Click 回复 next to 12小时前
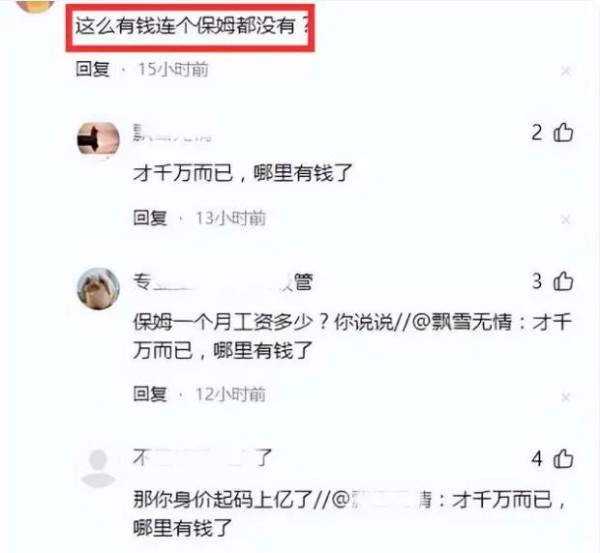Viewport: 600px width, 553px height. pyautogui.click(x=150, y=394)
